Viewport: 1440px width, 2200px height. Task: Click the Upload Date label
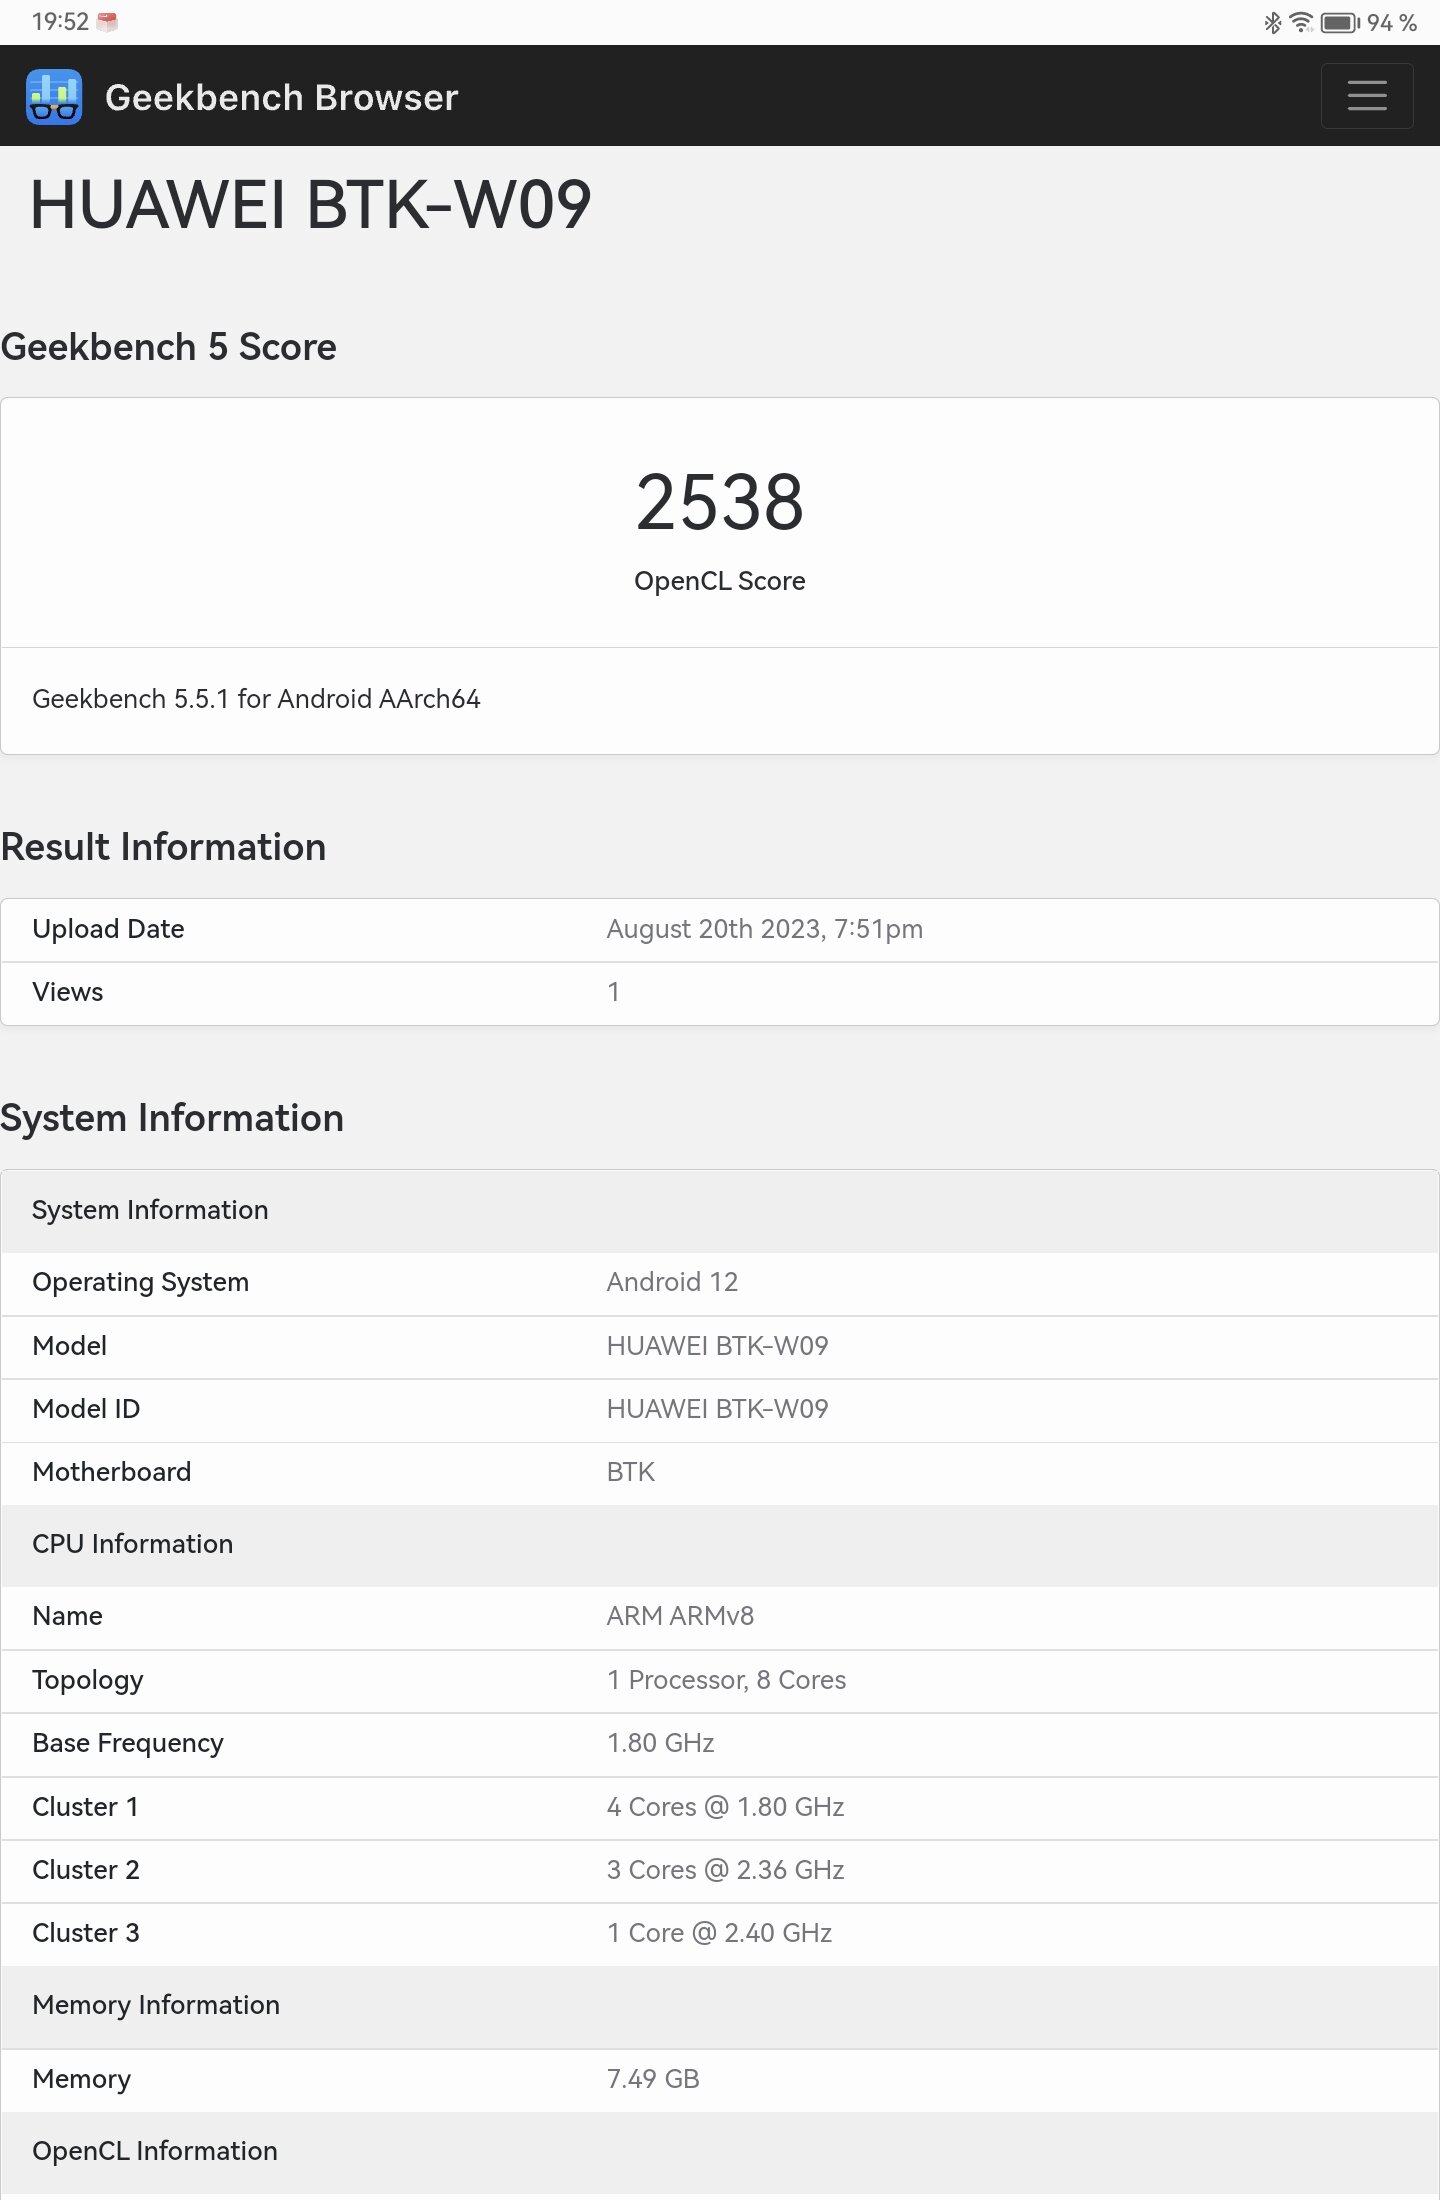[x=108, y=929]
